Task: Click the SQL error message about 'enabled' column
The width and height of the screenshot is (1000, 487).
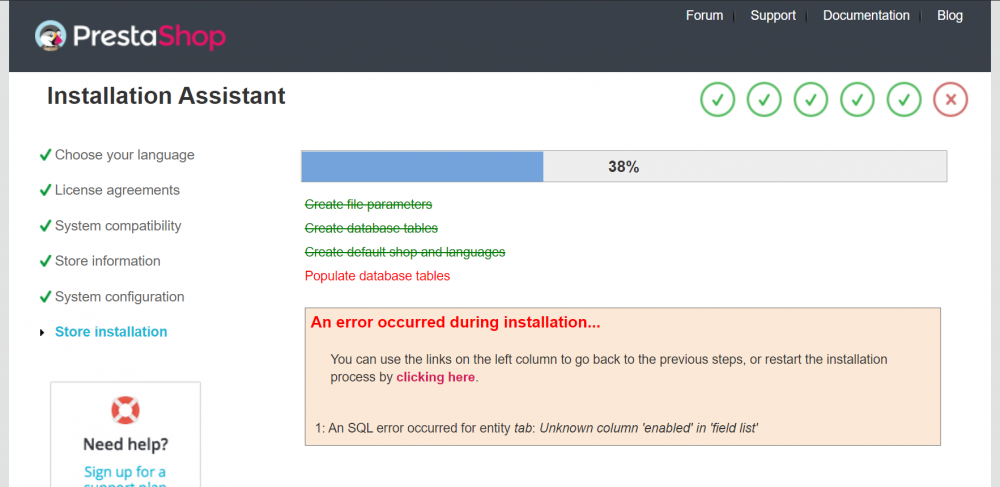Action: point(536,428)
